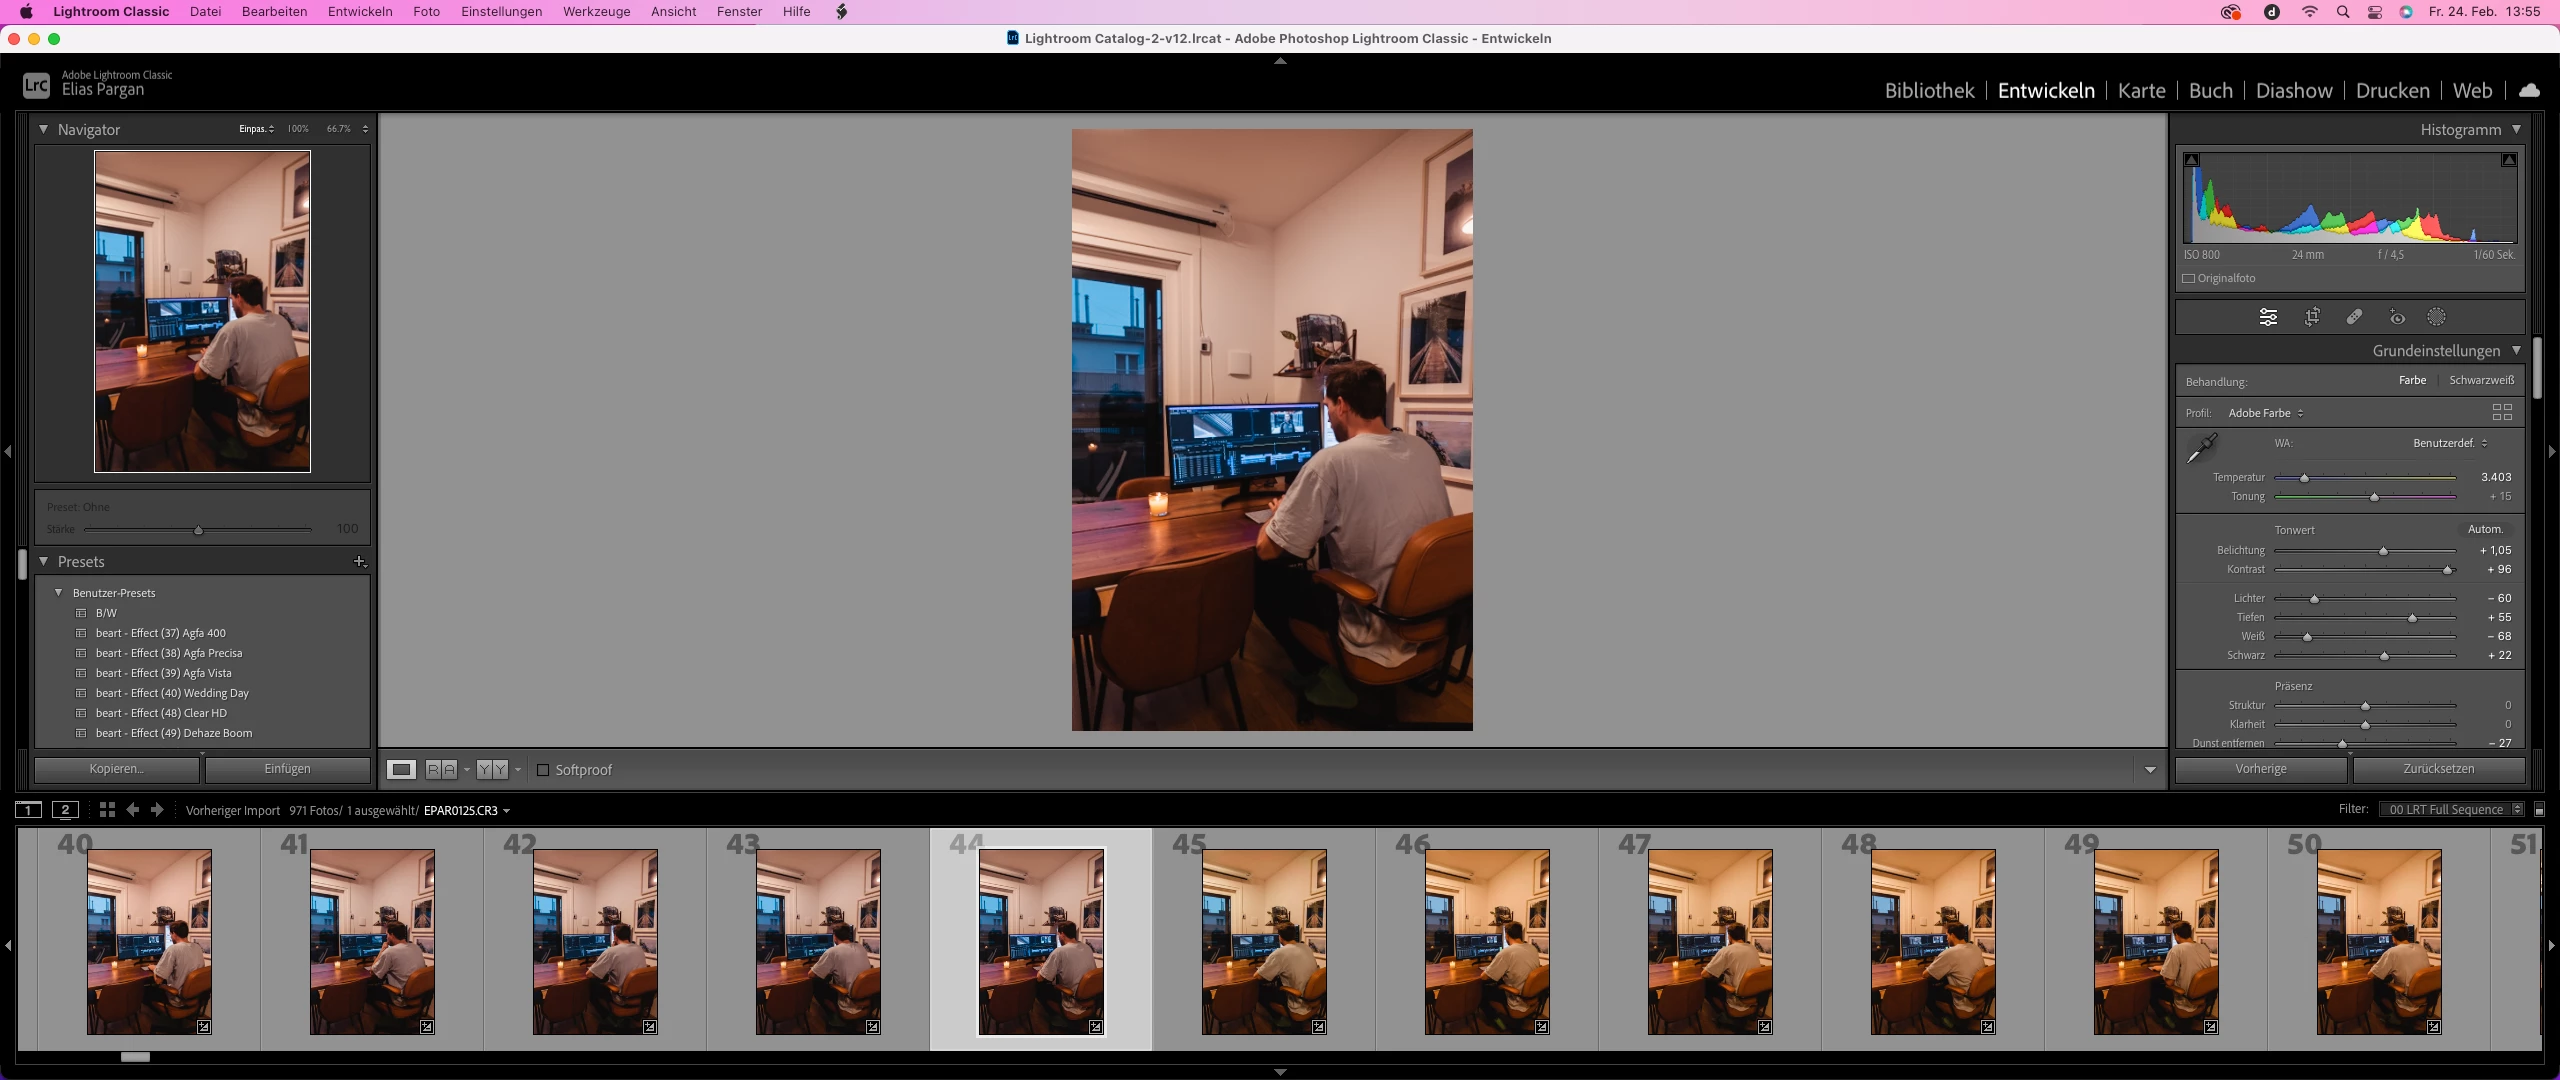Screen dimensions: 2560x1080
Task: Click the plus icon to add preset
Action: (x=360, y=562)
